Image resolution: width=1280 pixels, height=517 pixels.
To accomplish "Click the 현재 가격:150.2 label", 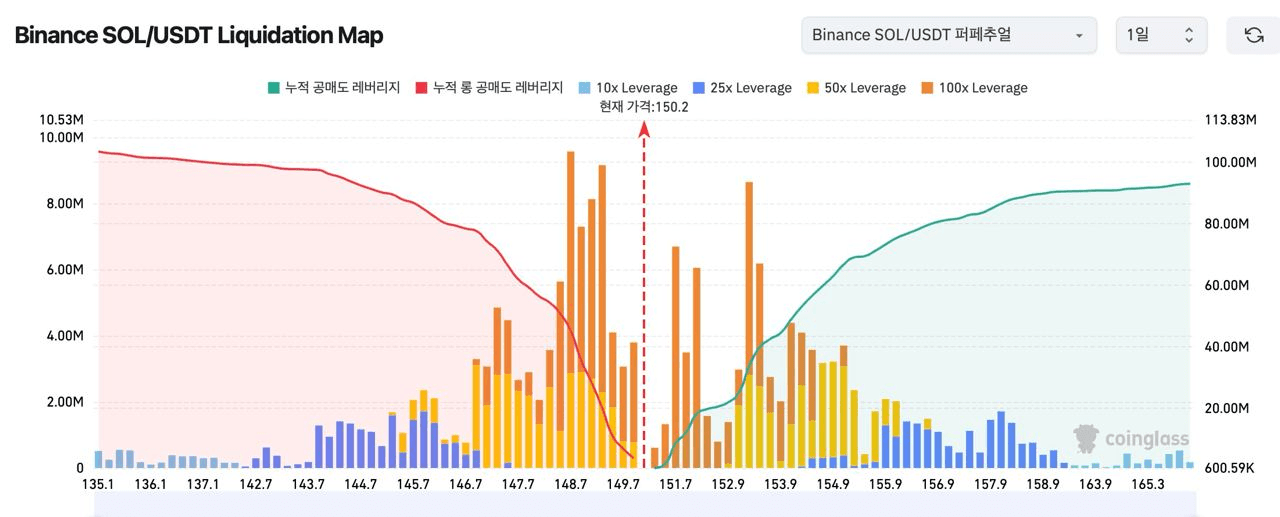I will tap(644, 107).
